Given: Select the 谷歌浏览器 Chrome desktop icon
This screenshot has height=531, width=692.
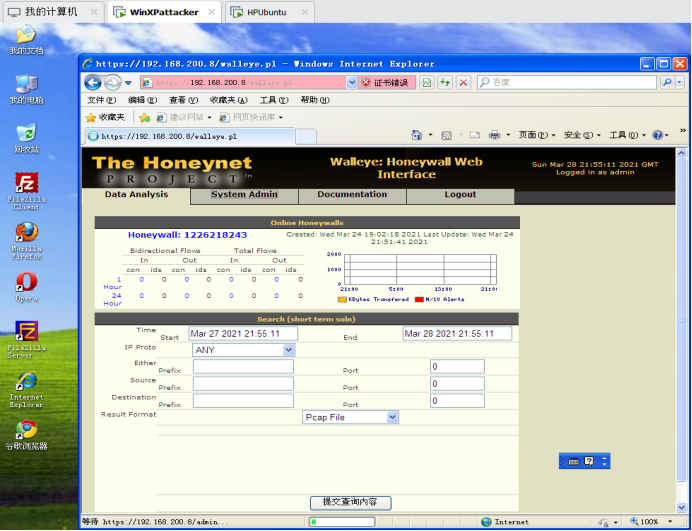Looking at the screenshot, I should click(x=26, y=435).
